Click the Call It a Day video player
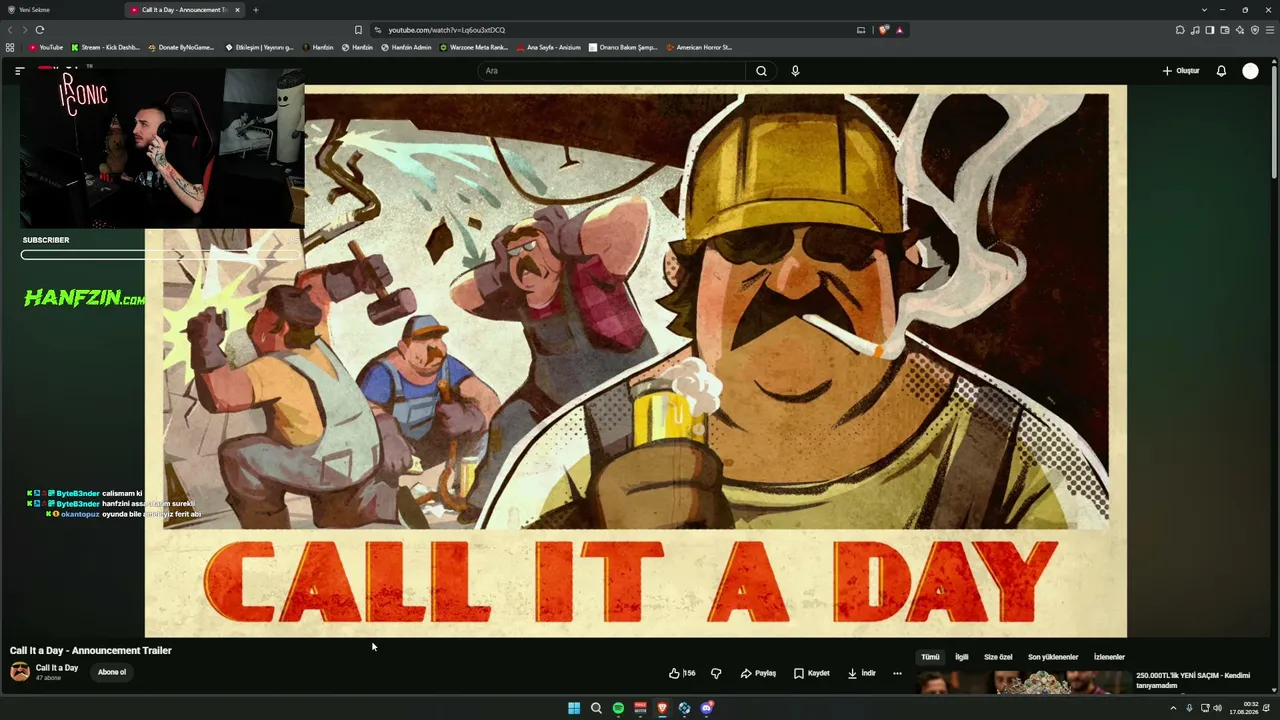This screenshot has height=720, width=1280. tap(636, 361)
